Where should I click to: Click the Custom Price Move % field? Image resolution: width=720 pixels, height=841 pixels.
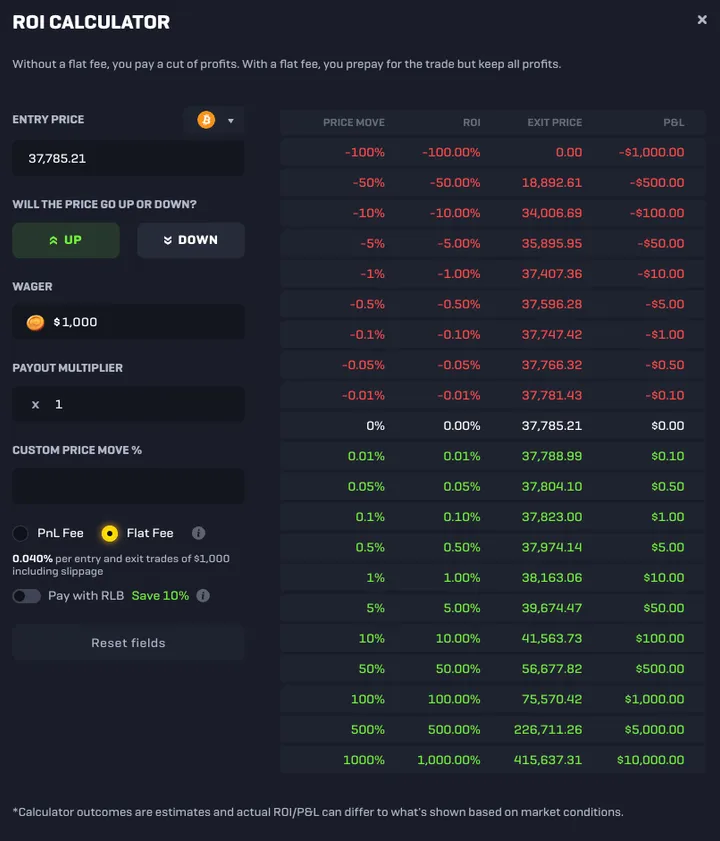[128, 486]
